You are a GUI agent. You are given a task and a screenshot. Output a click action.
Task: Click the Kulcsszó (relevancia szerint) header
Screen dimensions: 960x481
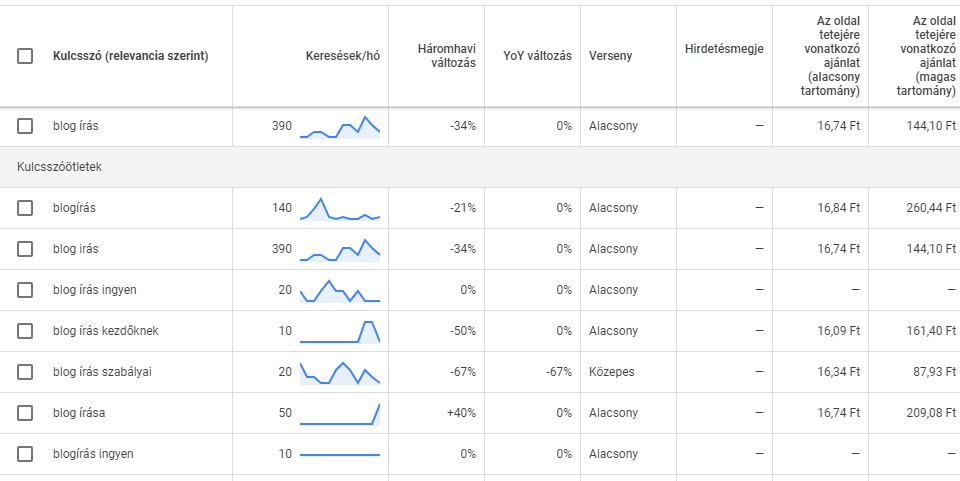[x=130, y=56]
